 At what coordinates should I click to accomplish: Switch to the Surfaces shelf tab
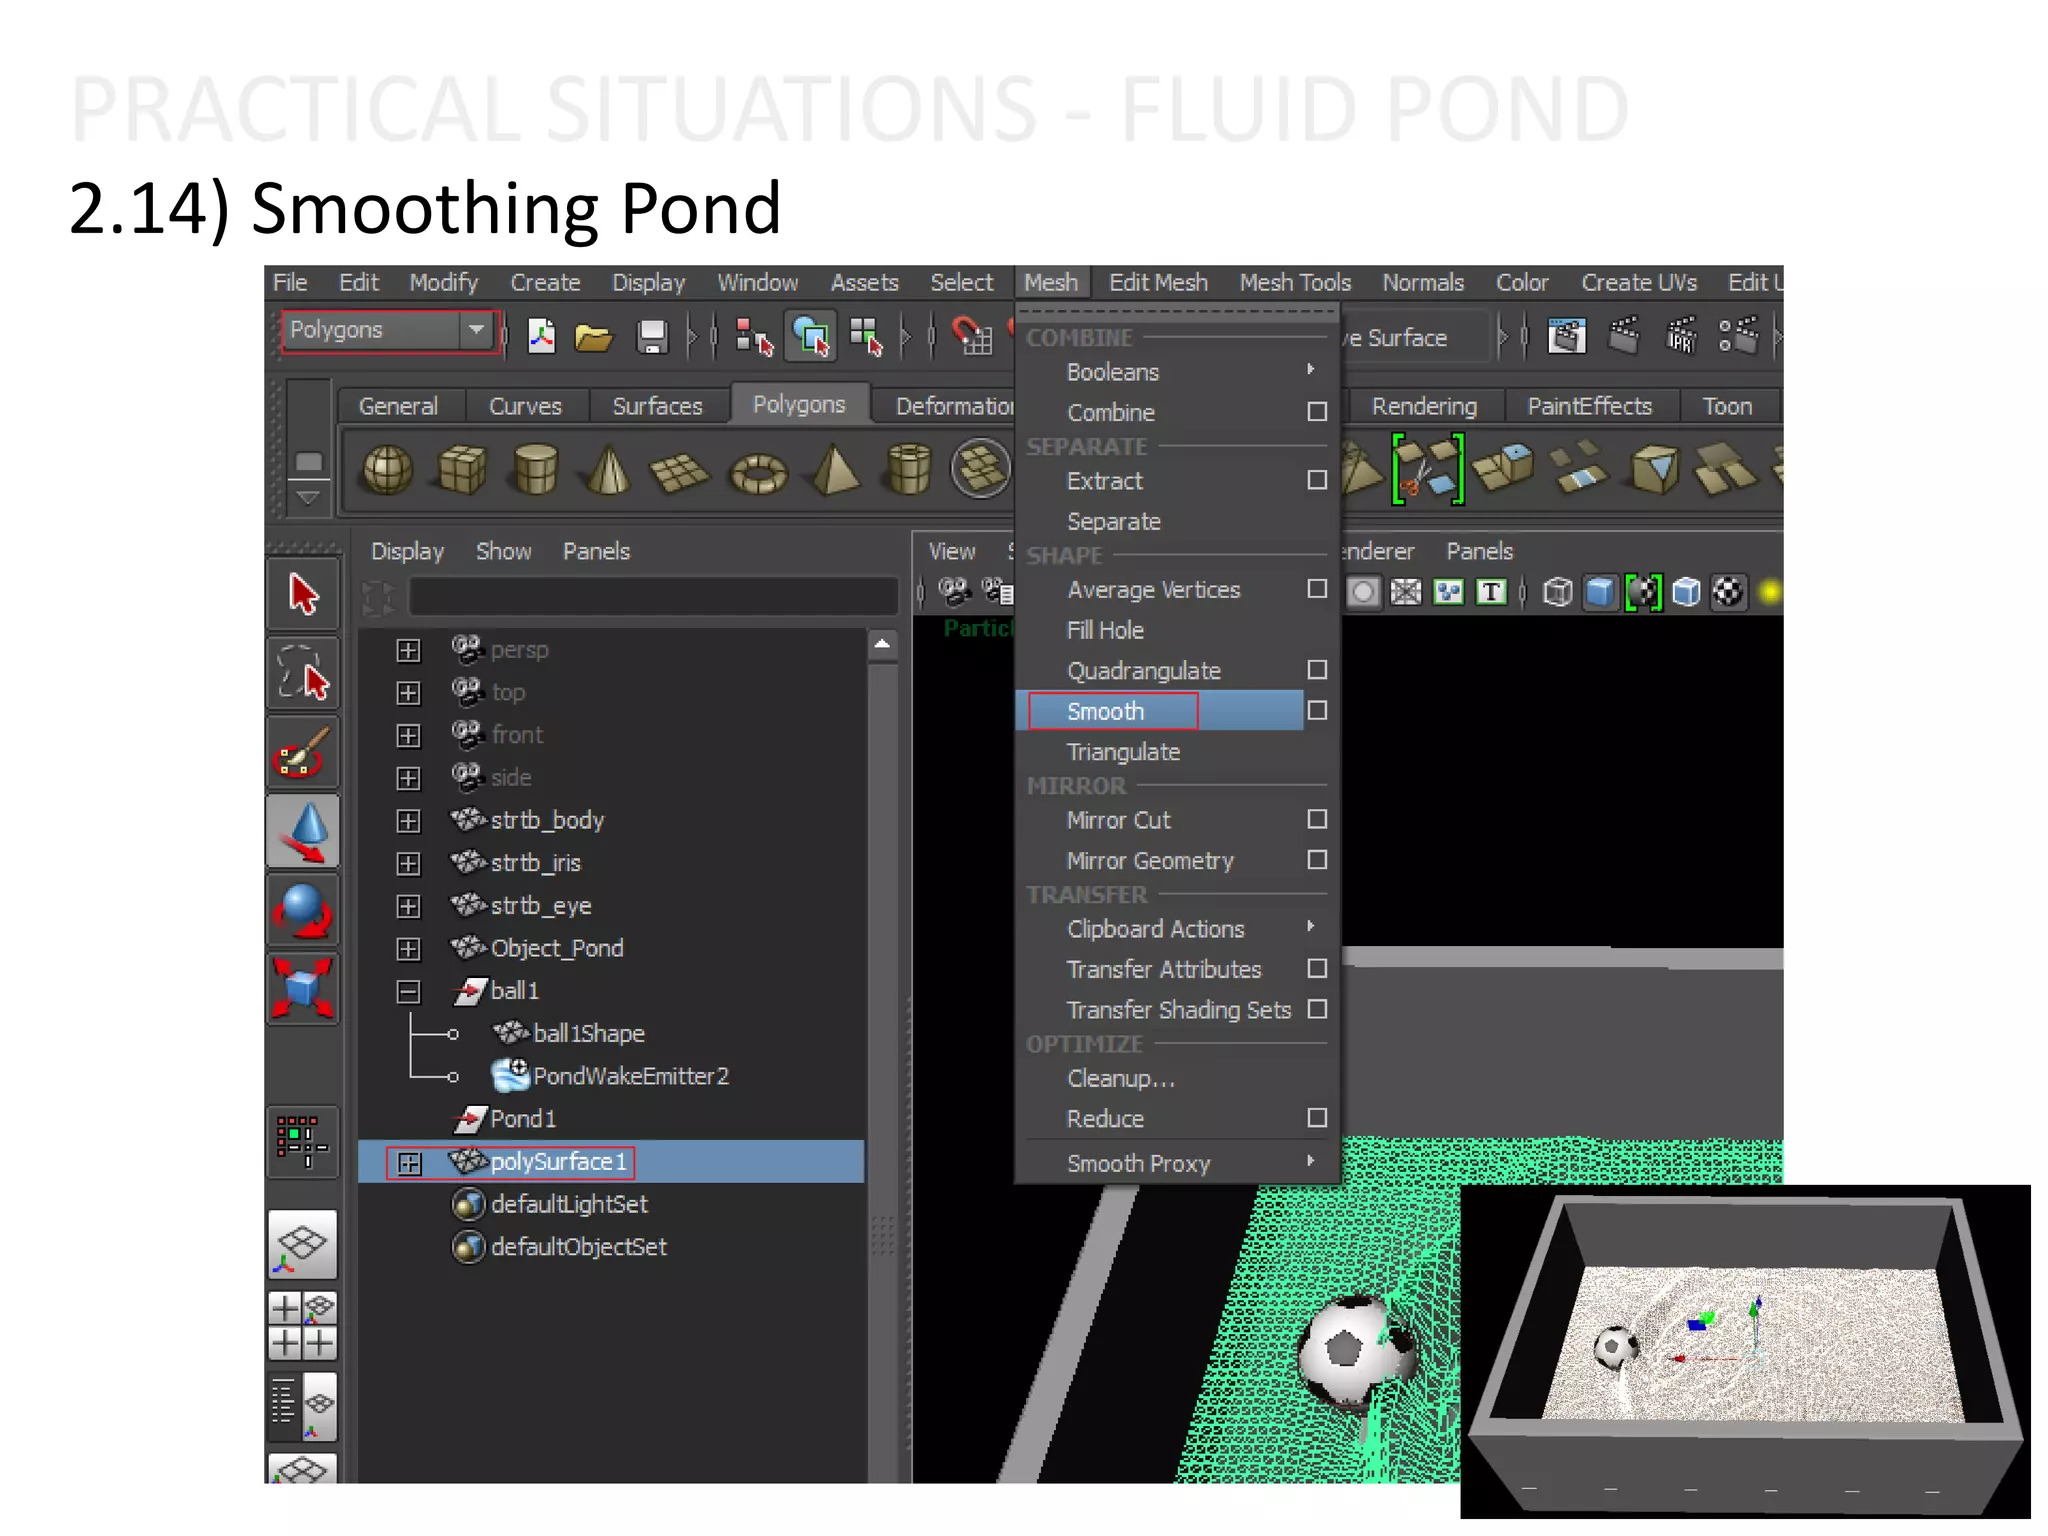[x=657, y=406]
